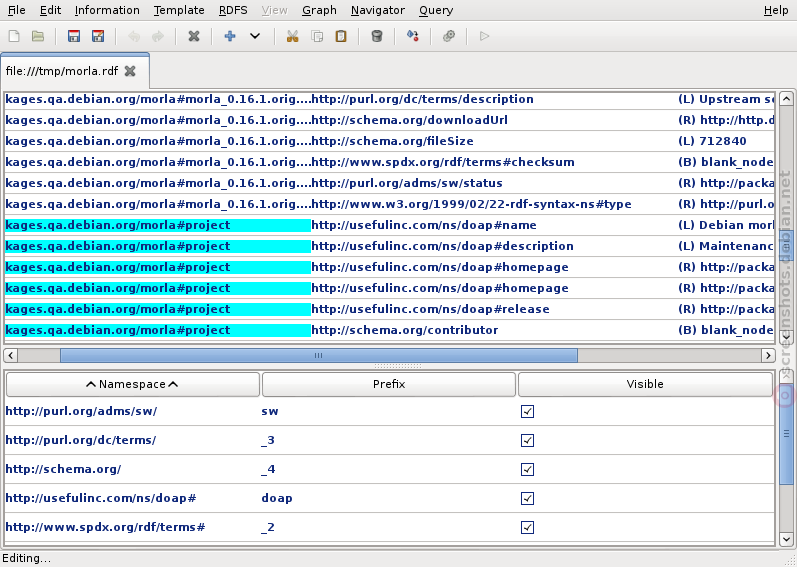This screenshot has width=797, height=567.
Task: Click the graph nodes icon in the toolbar
Action: click(413, 36)
